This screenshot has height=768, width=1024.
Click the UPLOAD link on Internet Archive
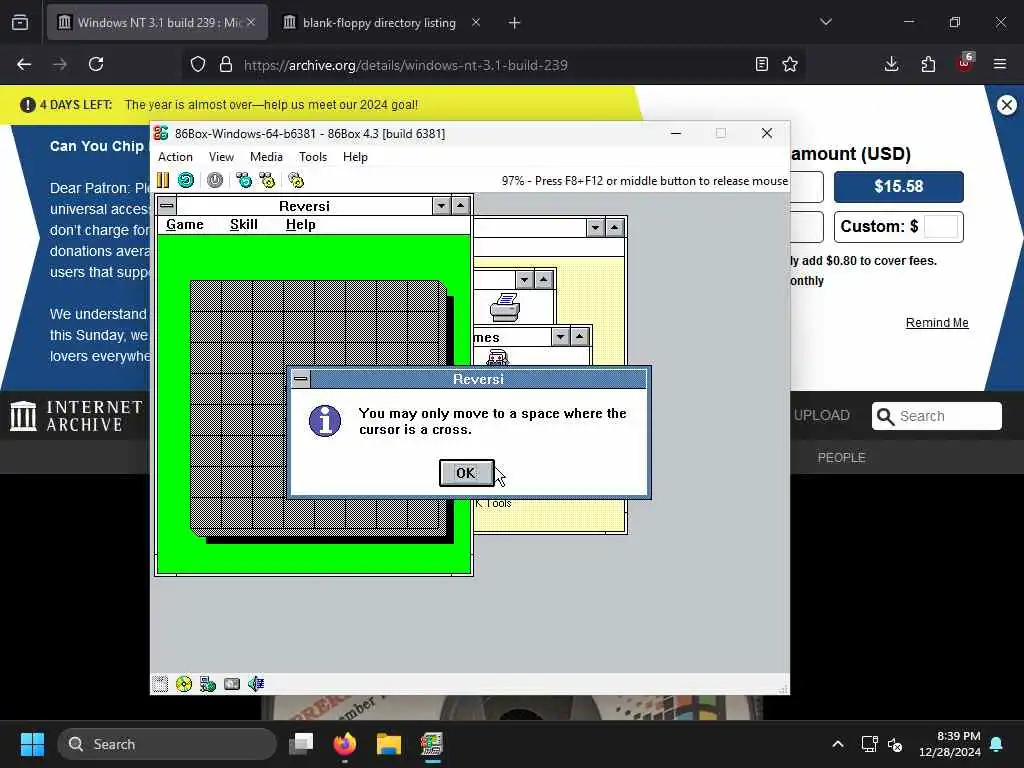click(x=822, y=415)
